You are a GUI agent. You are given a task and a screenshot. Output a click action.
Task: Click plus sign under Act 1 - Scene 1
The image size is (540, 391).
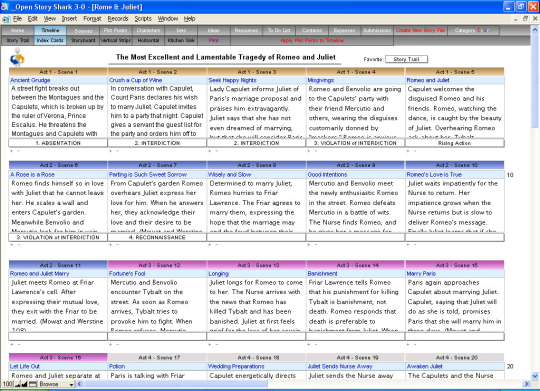pos(11,151)
